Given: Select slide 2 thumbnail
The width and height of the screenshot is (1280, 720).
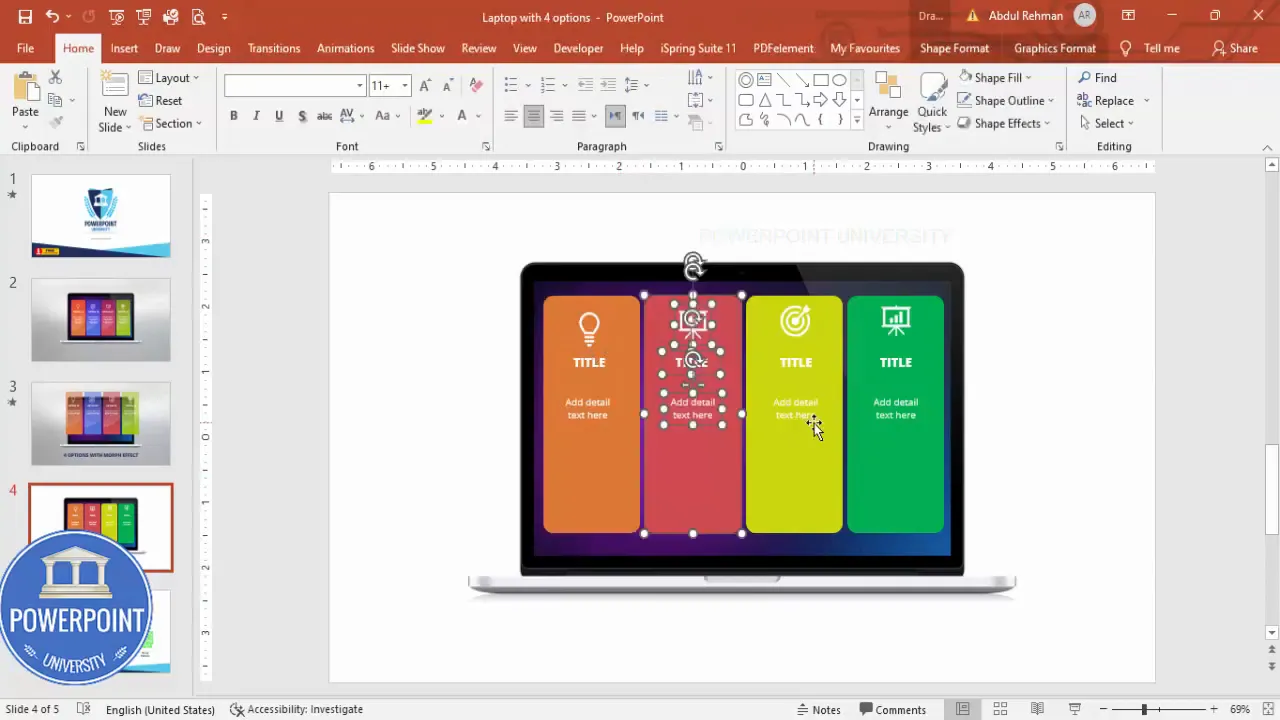Looking at the screenshot, I should pos(101,320).
